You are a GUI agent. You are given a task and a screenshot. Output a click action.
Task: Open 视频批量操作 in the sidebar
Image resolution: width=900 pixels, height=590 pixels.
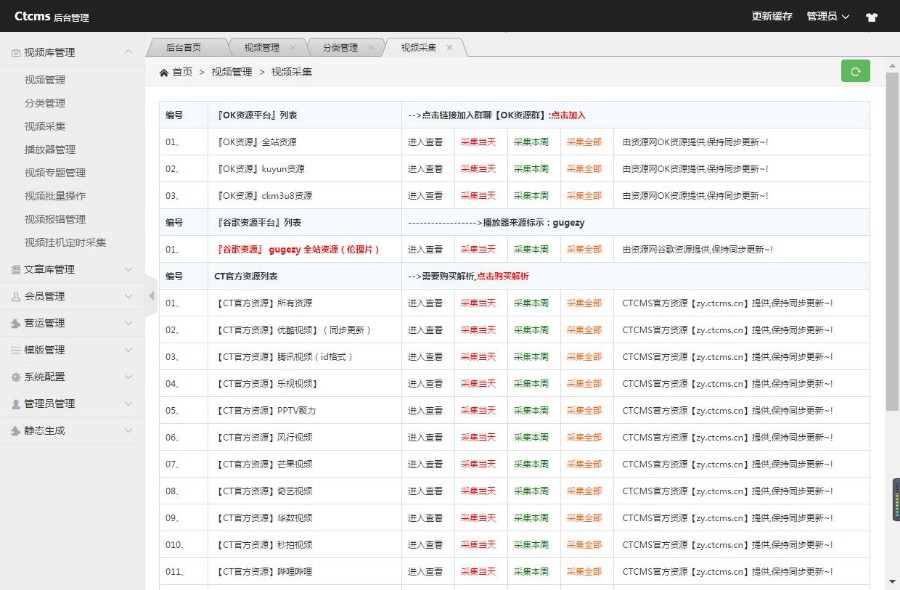coord(55,196)
